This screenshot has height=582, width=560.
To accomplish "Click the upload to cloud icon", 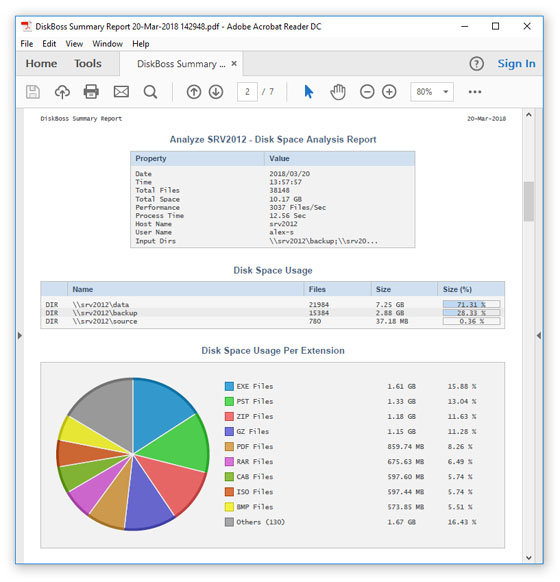I will [62, 92].
